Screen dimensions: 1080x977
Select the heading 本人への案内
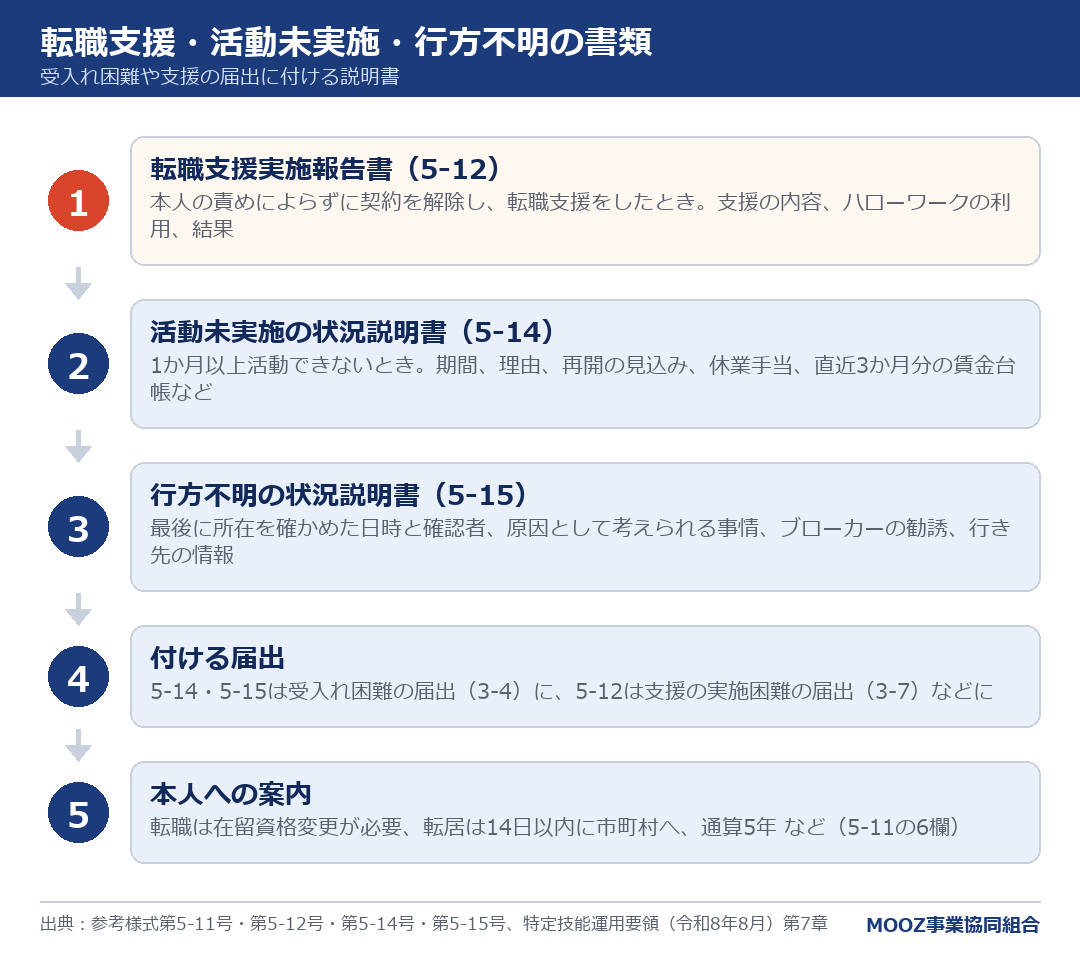(x=231, y=794)
